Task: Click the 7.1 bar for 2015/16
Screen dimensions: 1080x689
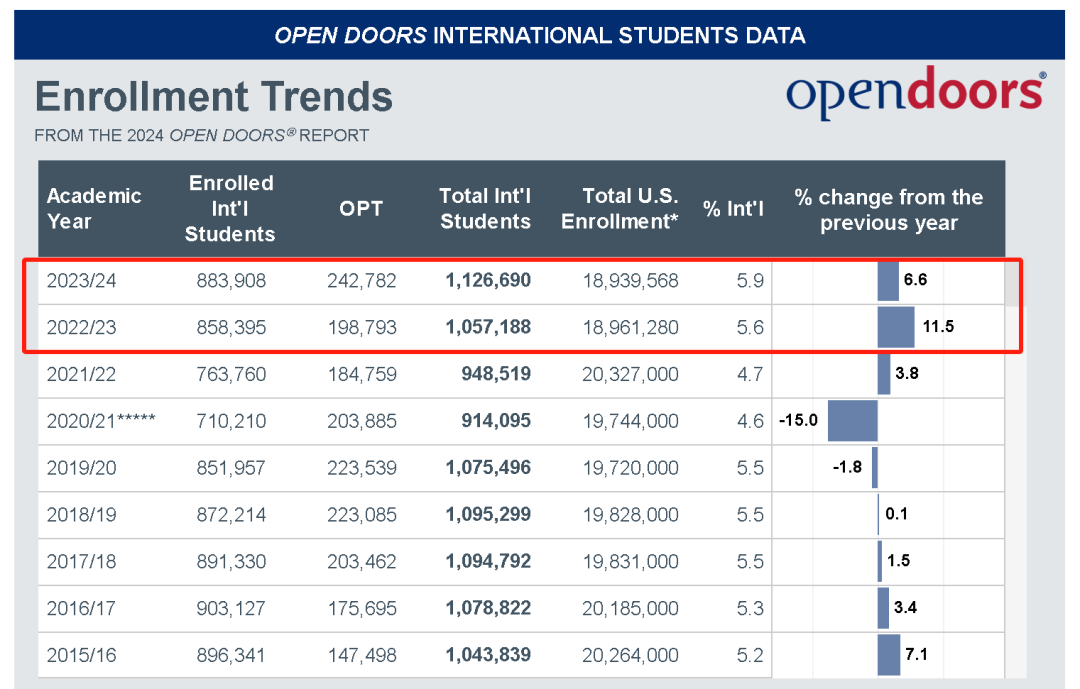Action: tap(889, 655)
